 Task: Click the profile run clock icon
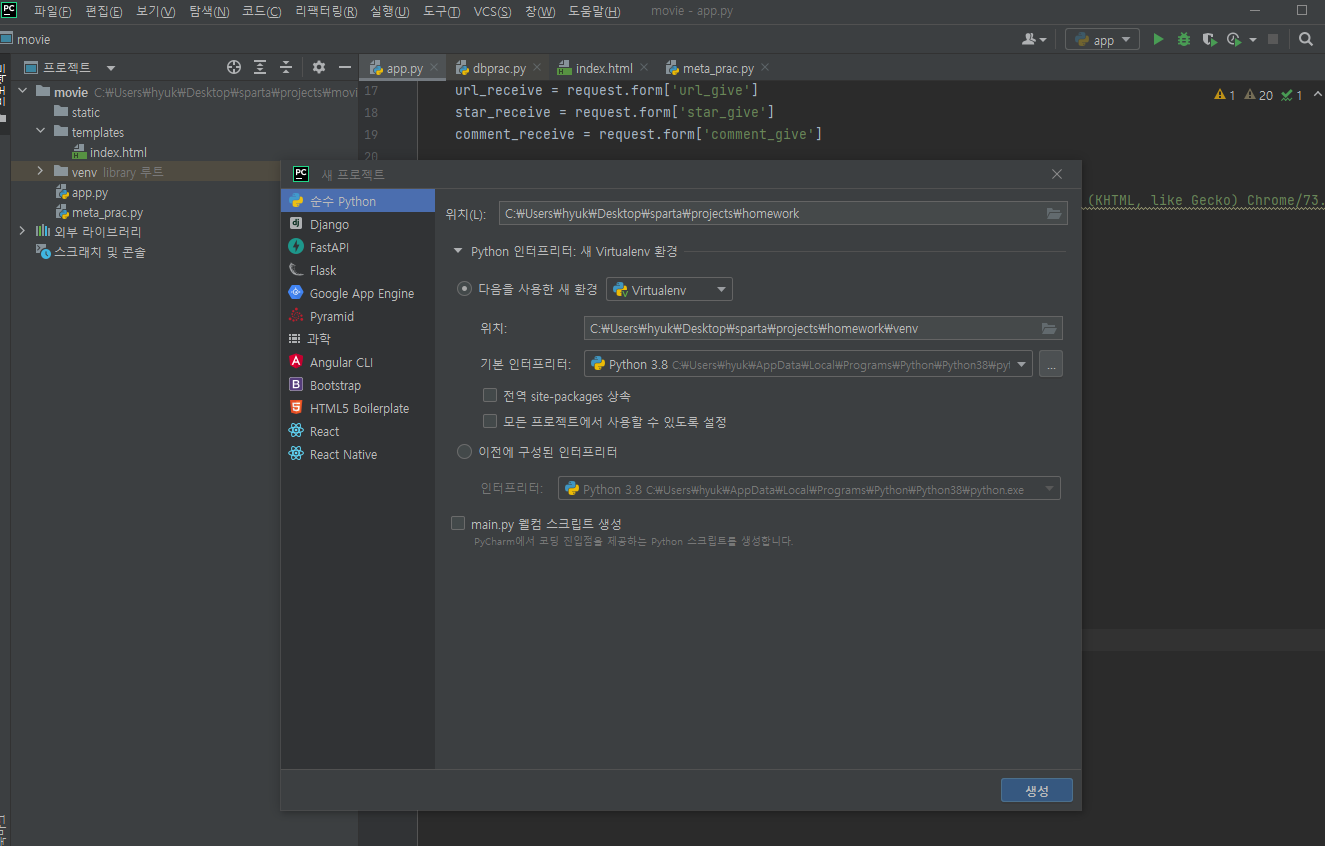[x=1234, y=39]
